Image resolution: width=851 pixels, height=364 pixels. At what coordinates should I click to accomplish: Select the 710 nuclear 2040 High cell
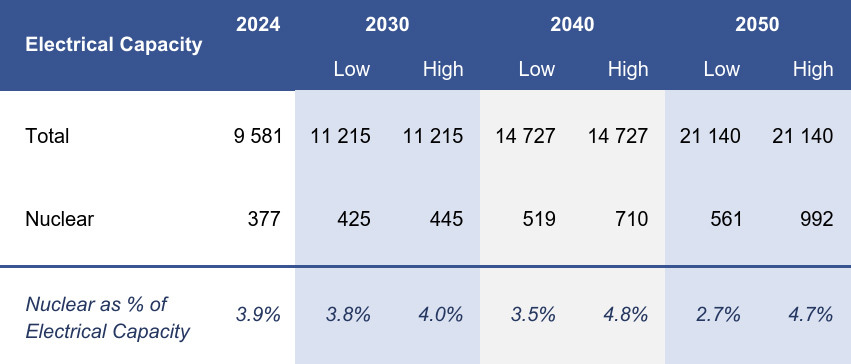click(631, 219)
